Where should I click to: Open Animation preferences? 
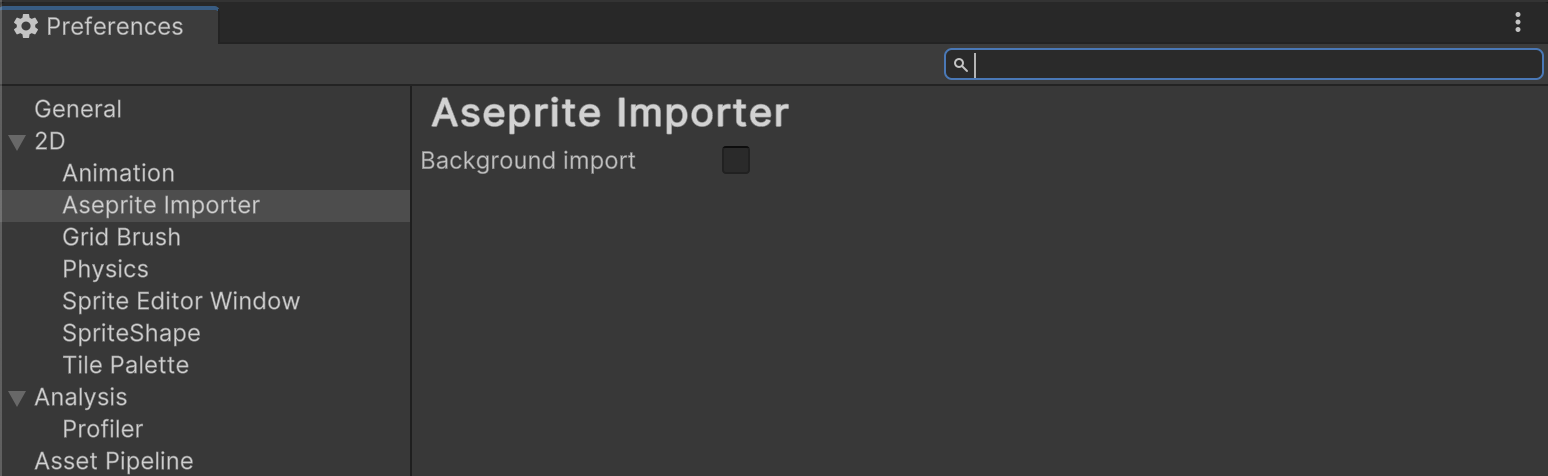click(x=118, y=173)
